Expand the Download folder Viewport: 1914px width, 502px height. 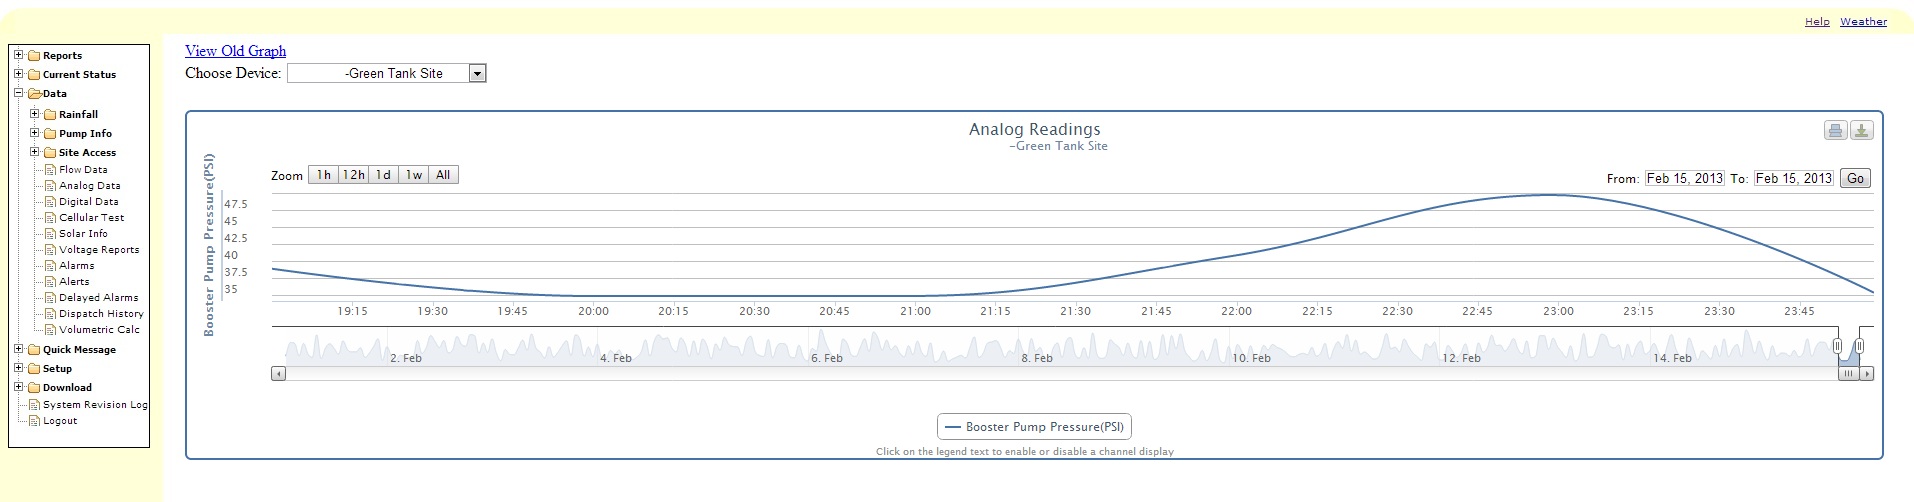(18, 387)
